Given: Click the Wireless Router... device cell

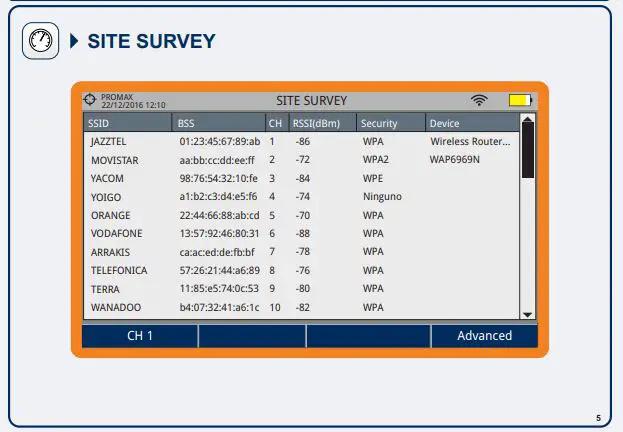Looking at the screenshot, I should coord(470,141).
